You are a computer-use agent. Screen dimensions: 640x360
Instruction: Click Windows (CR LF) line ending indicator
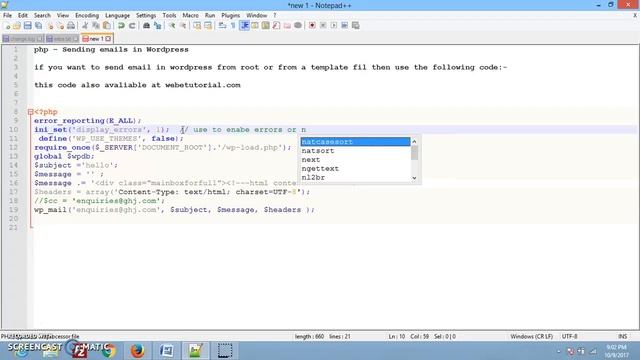(531, 336)
